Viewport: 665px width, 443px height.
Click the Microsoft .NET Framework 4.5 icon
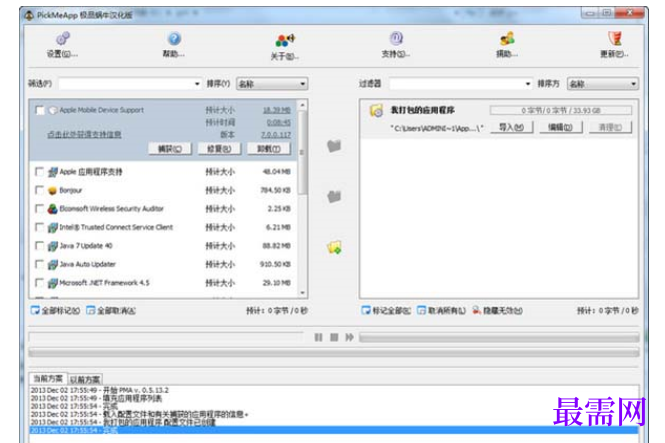click(x=53, y=283)
